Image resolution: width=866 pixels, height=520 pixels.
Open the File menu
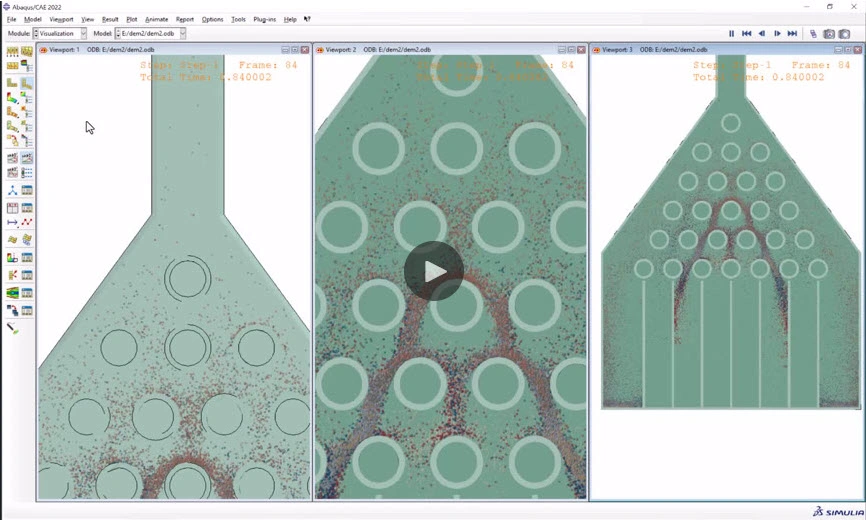click(11, 19)
